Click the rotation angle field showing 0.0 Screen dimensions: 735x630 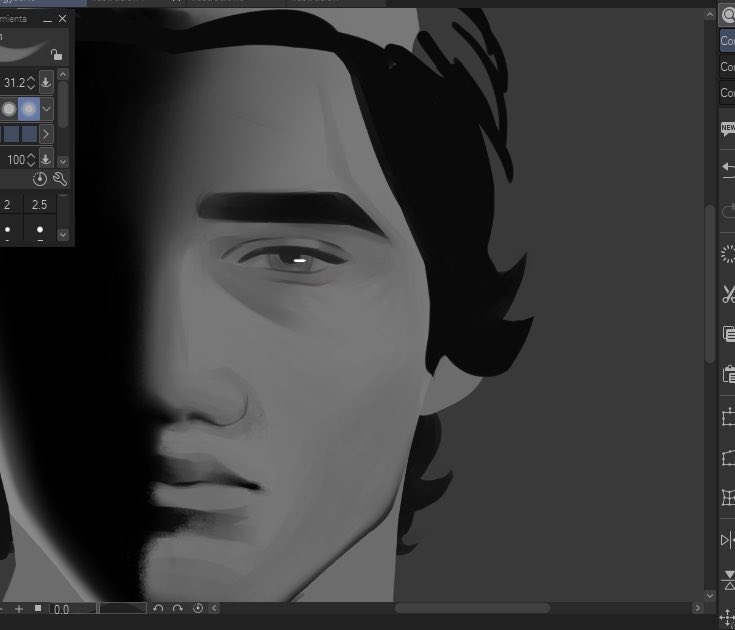click(73, 609)
